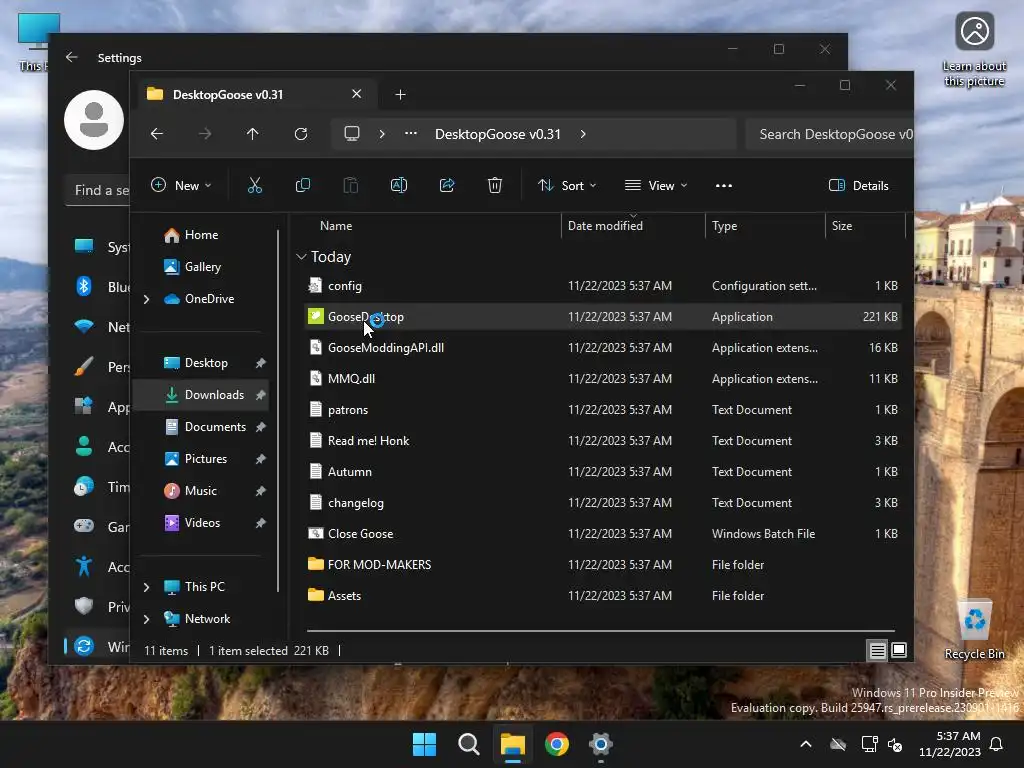Click the Assets folder icon

[315, 595]
